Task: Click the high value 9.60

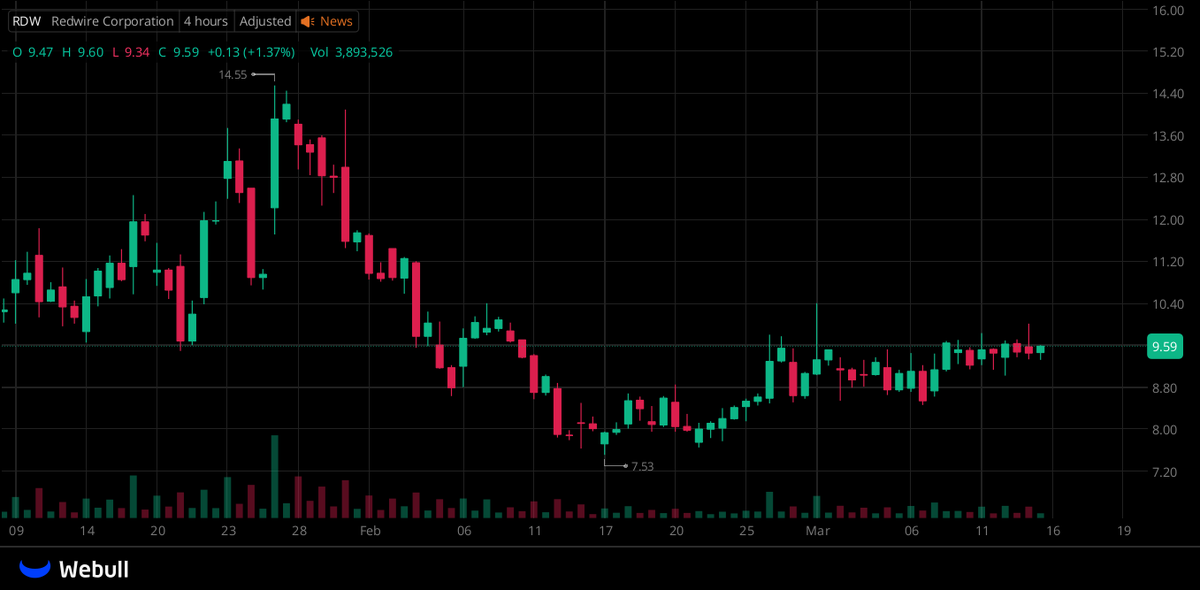Action: (x=90, y=52)
